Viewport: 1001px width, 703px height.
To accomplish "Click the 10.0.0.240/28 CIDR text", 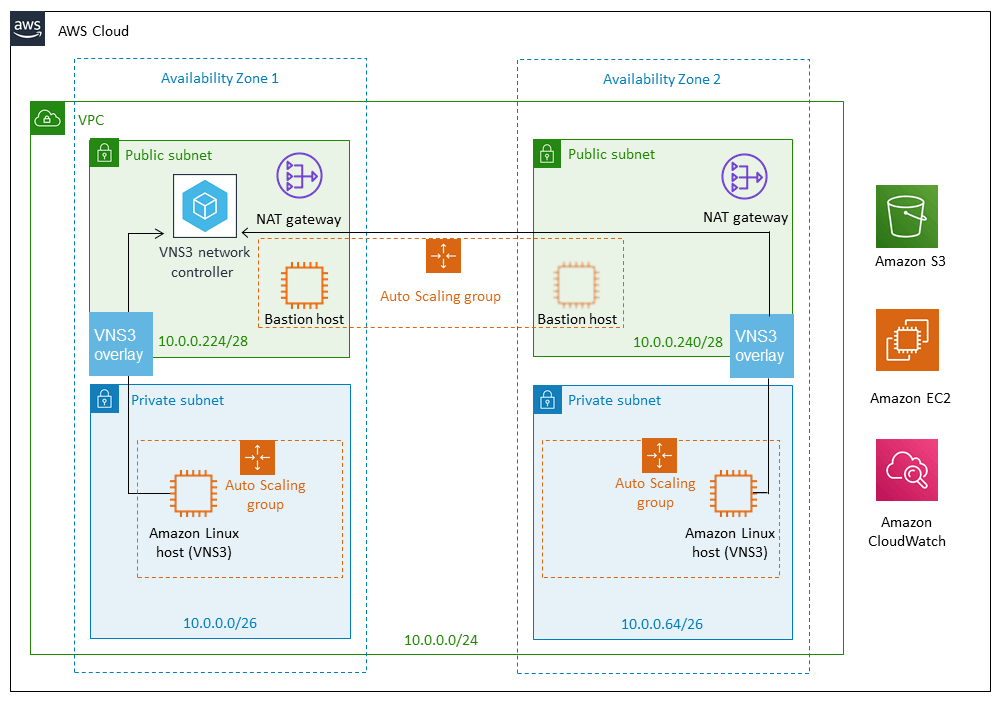I will [678, 342].
